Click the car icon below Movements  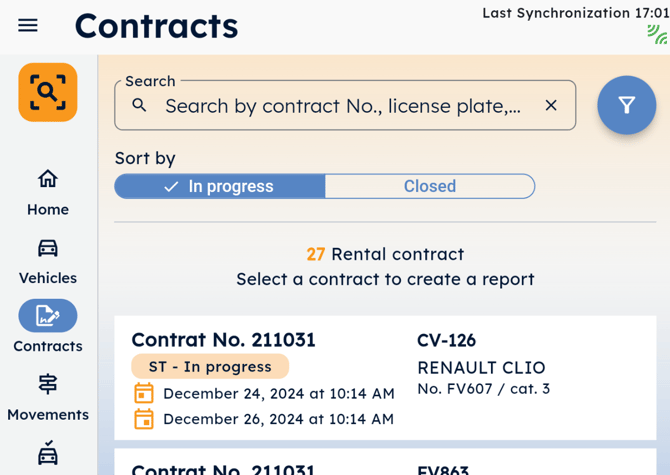coord(47,454)
